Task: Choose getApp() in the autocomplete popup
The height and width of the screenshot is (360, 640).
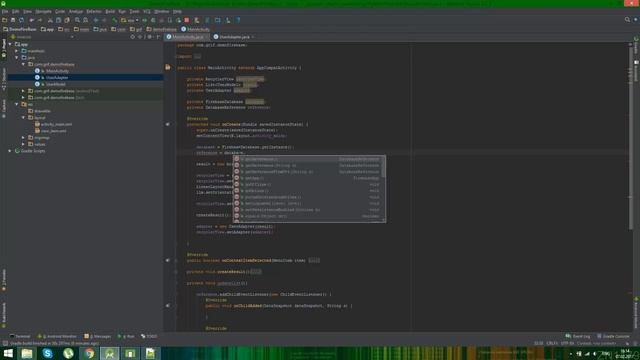Action: point(307,178)
